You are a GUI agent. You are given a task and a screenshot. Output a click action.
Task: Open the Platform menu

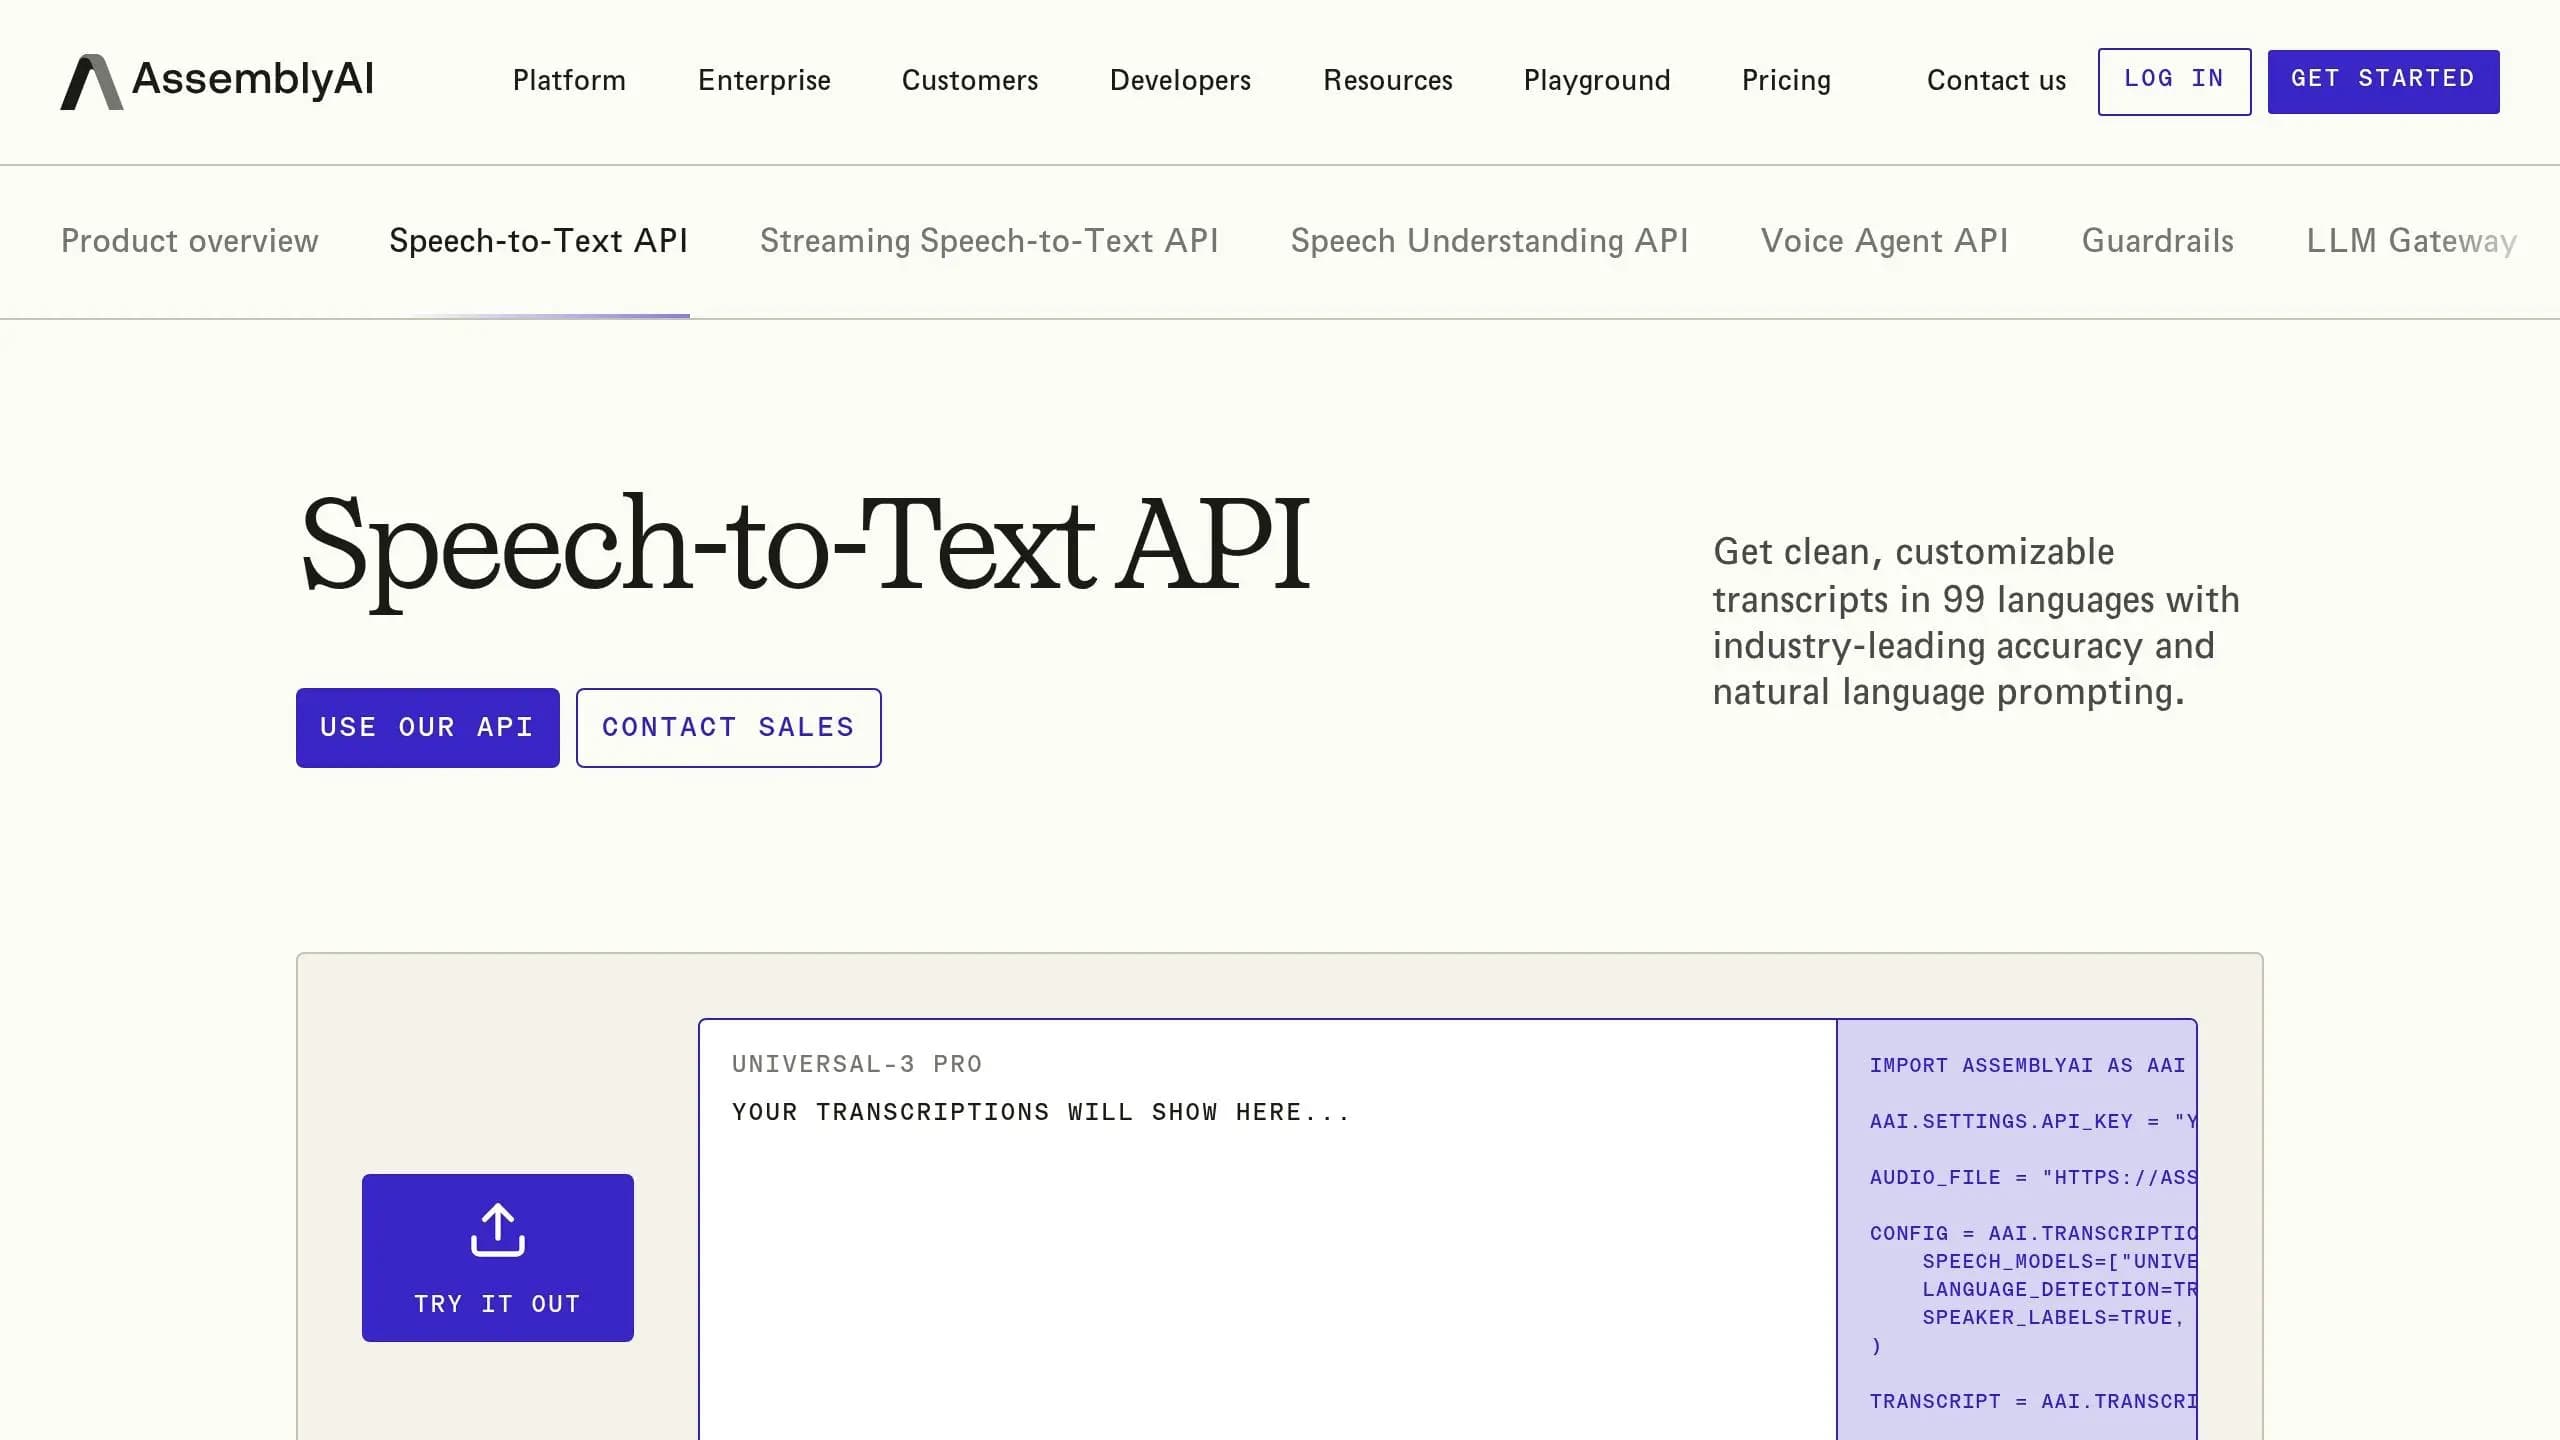click(569, 80)
